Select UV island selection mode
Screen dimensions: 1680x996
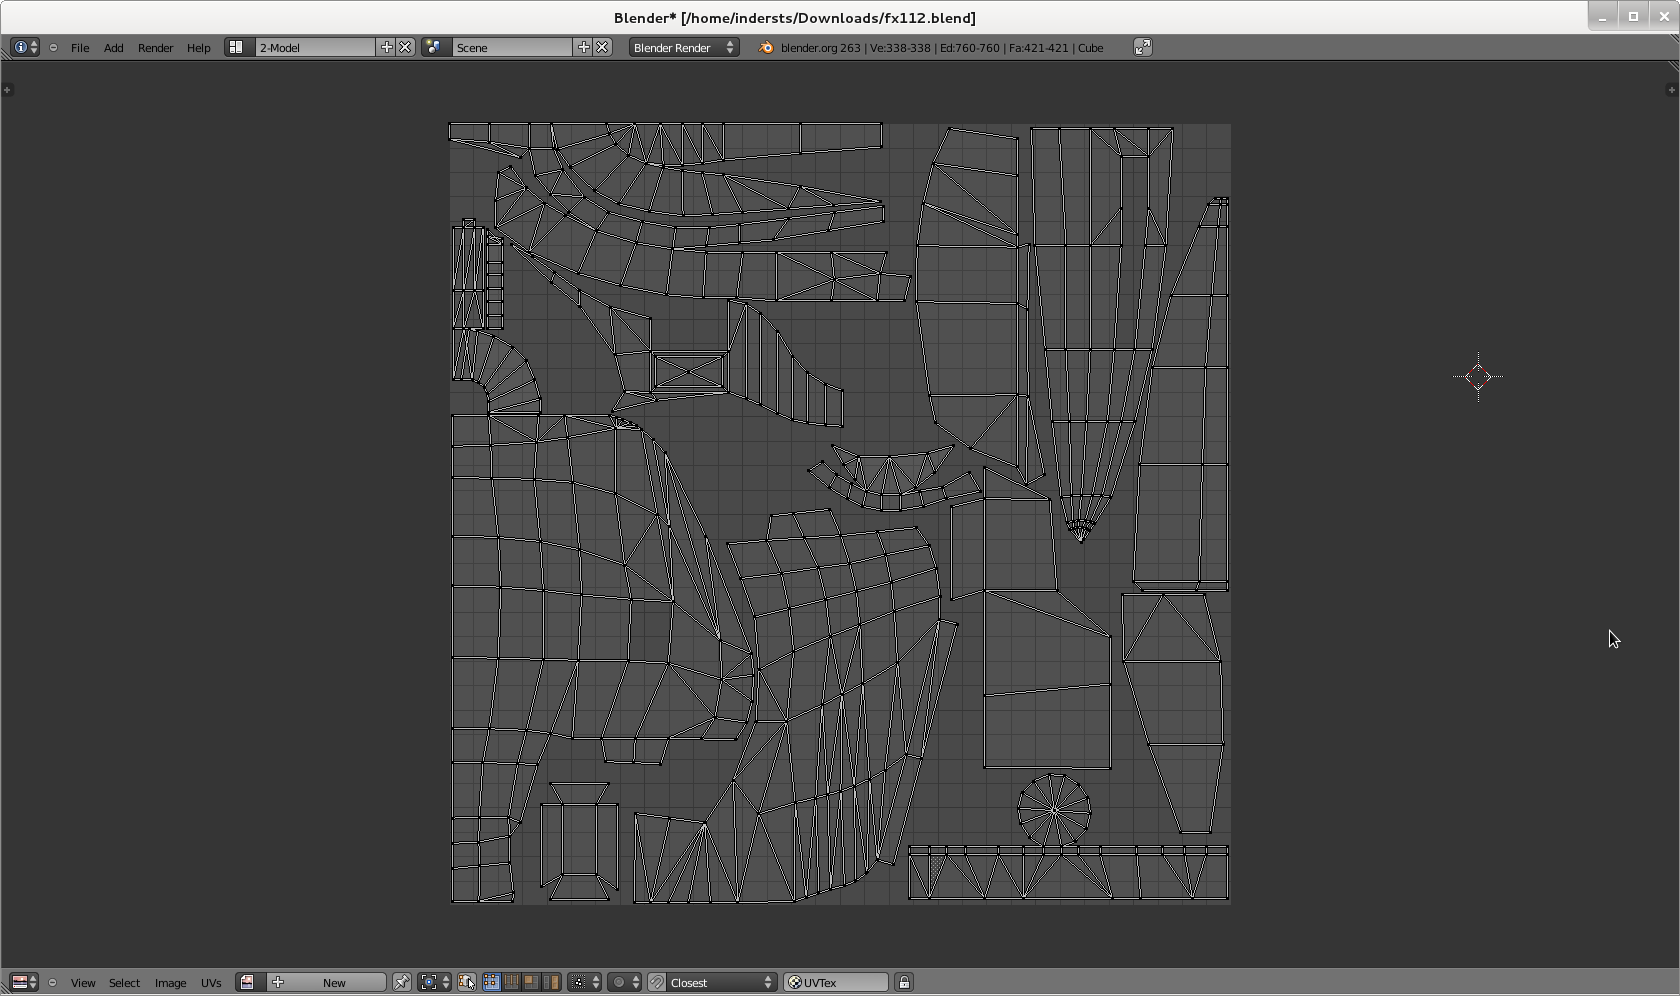coord(551,982)
